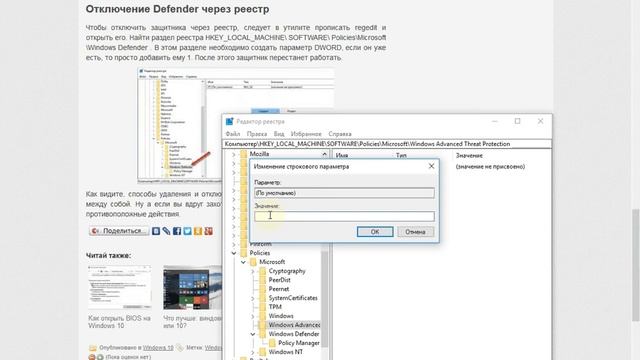640x360 pixels.
Task: Click the Policies folder icon
Action: coord(244,253)
